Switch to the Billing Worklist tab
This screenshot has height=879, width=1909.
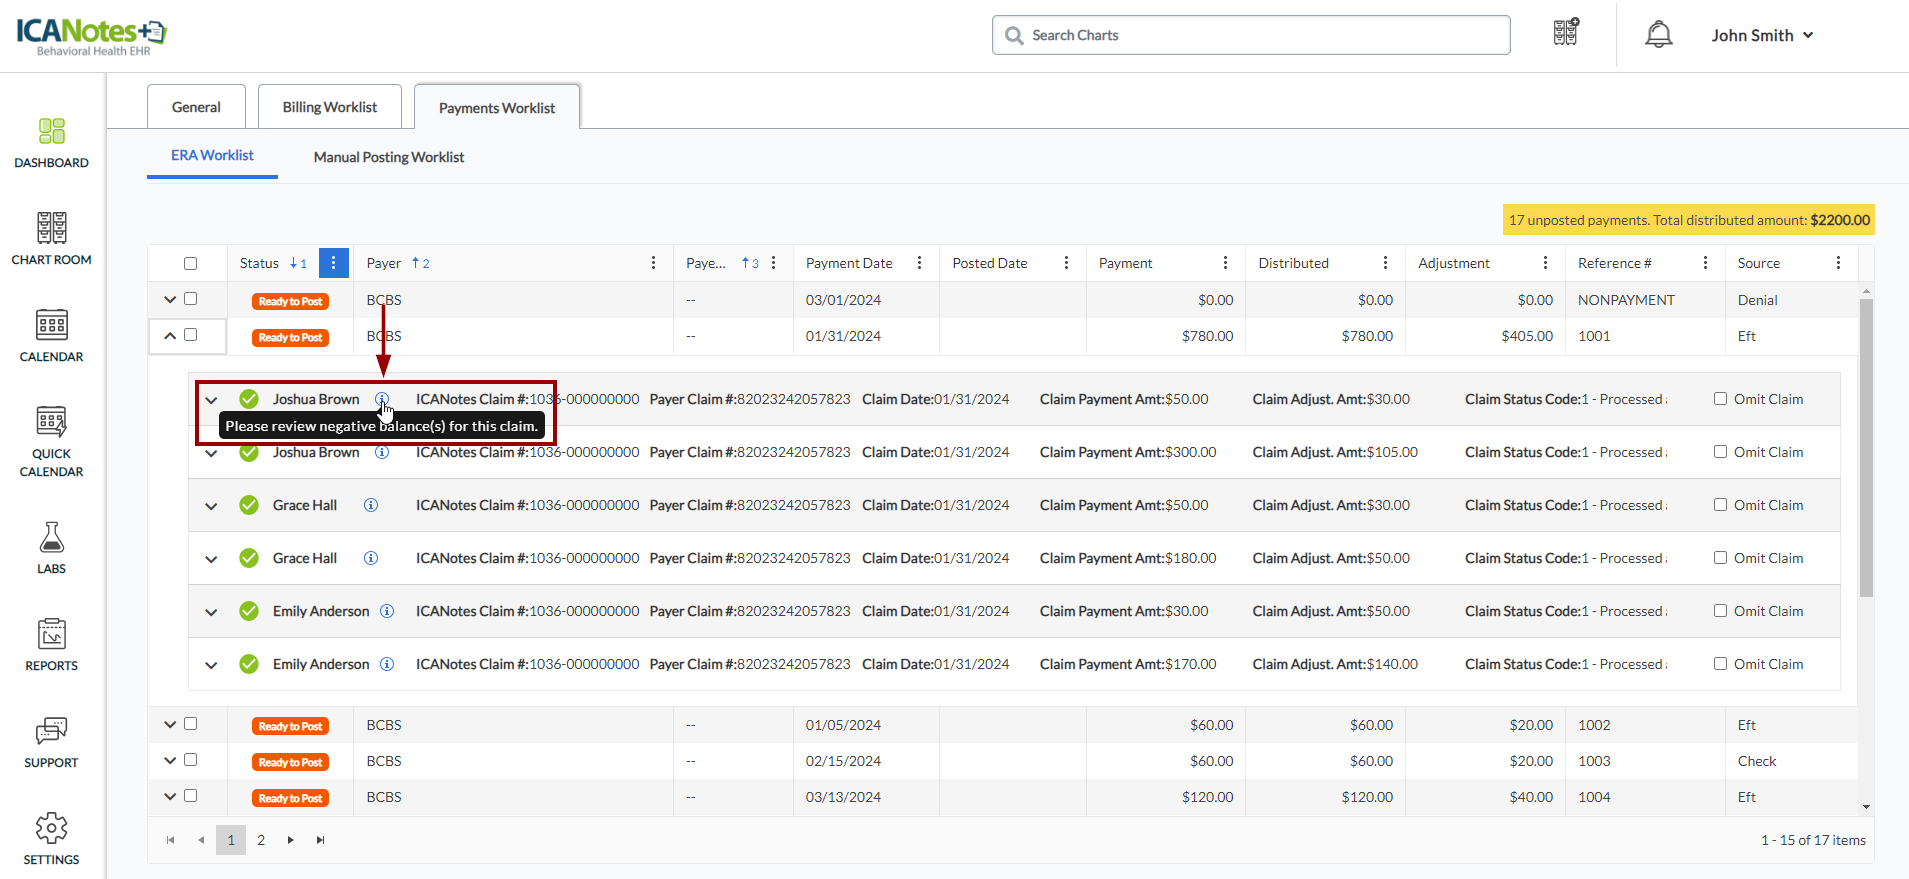click(329, 107)
